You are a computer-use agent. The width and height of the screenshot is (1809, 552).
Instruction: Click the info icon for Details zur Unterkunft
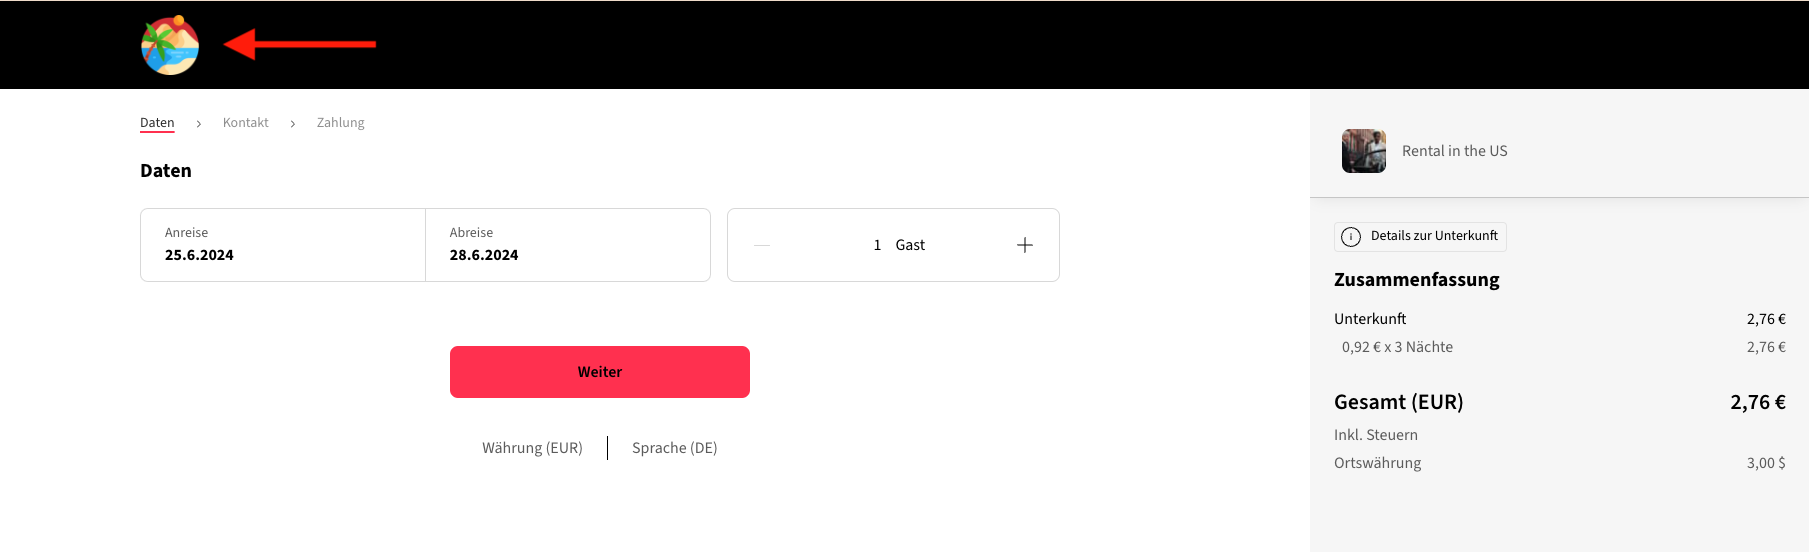click(x=1351, y=237)
